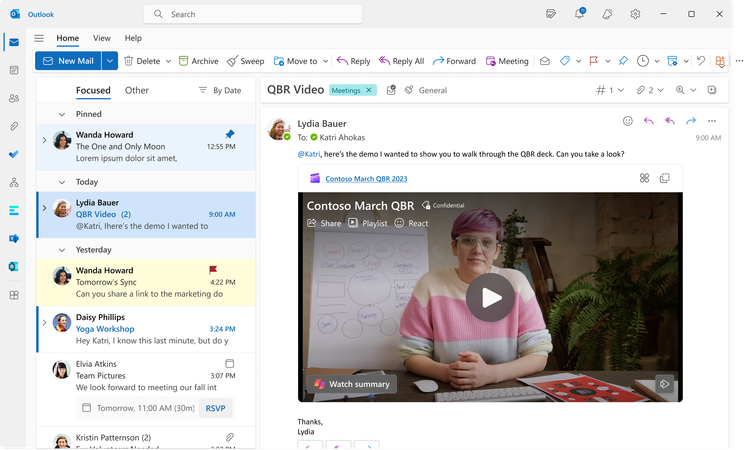
Task: Mark message read/unread envelope icon
Action: pyautogui.click(x=545, y=61)
